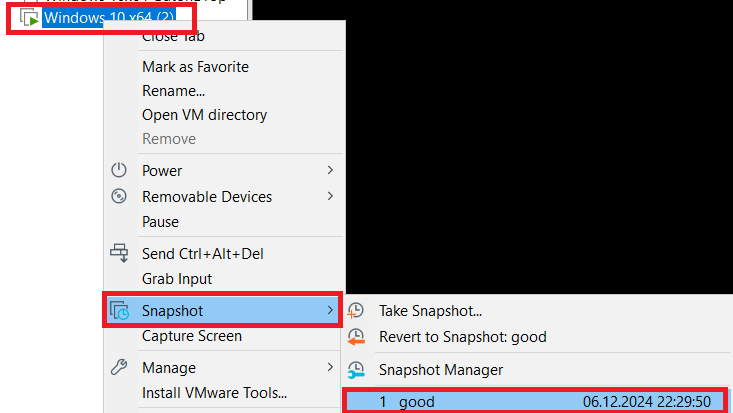Click the Manage wrench icon

click(119, 367)
